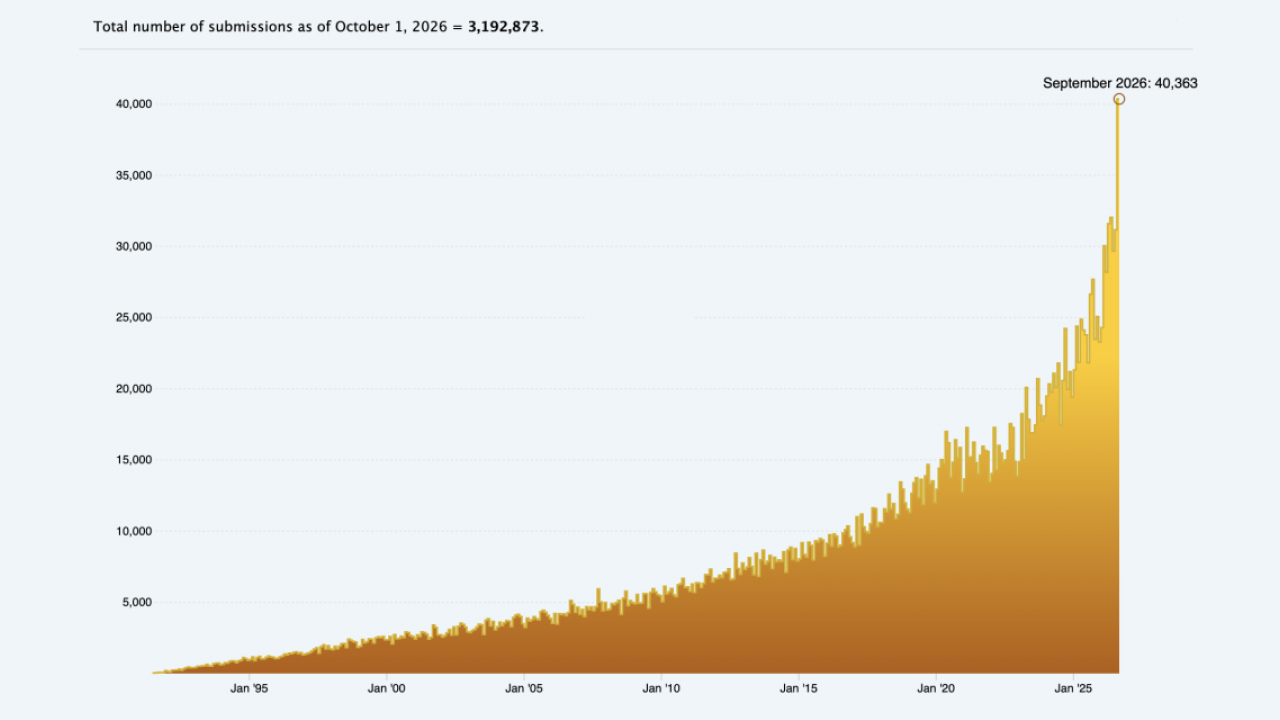Click the September 2026 data point circle
The width and height of the screenshot is (1280, 720).
point(1119,99)
